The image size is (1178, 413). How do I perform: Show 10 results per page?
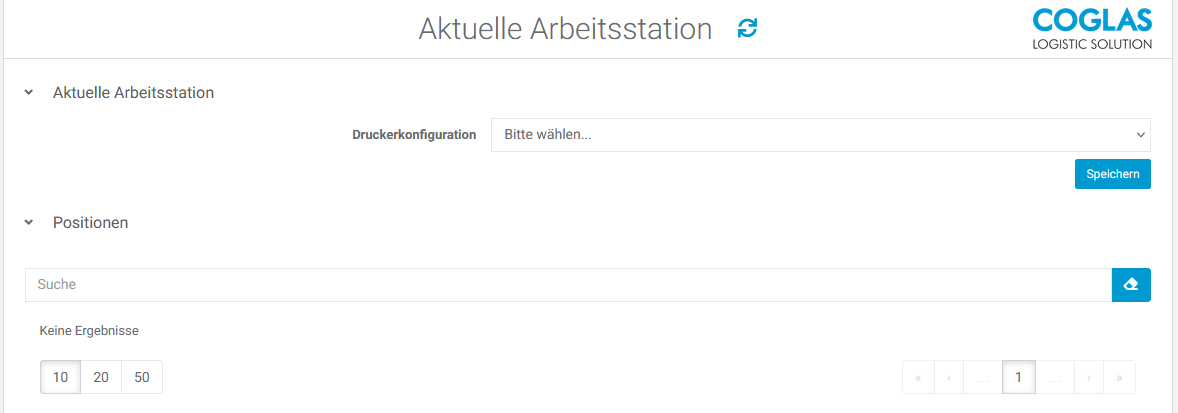coord(61,377)
